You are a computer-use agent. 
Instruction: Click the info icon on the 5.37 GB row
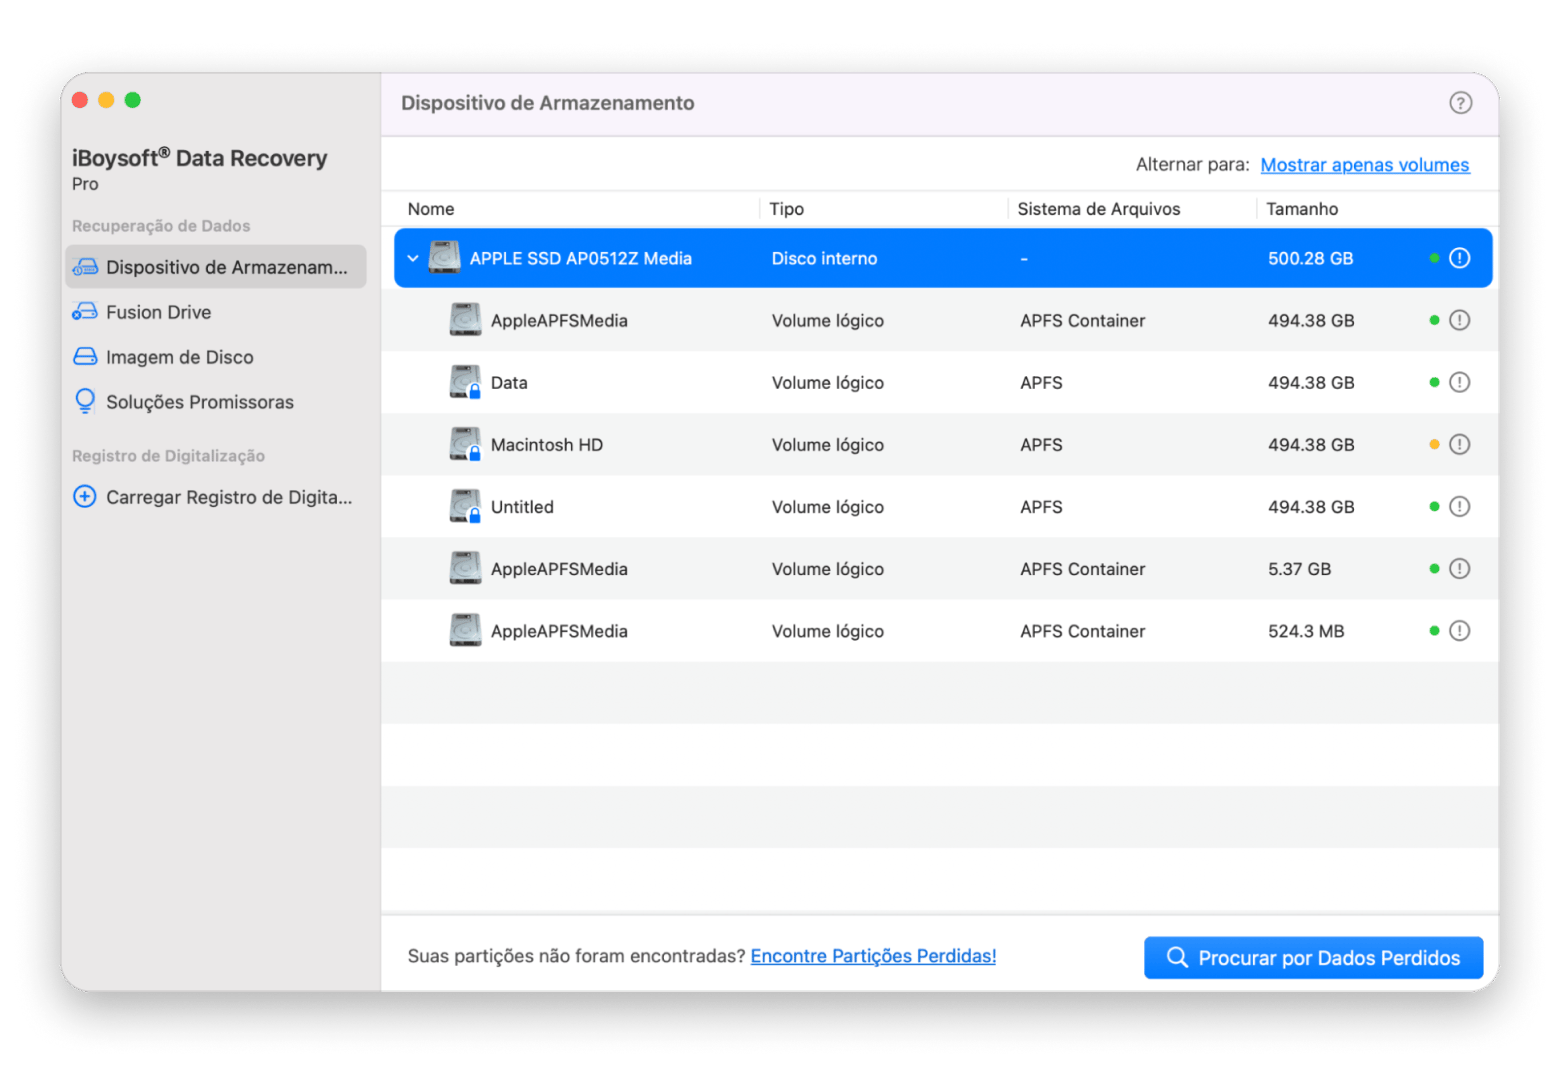1460,568
